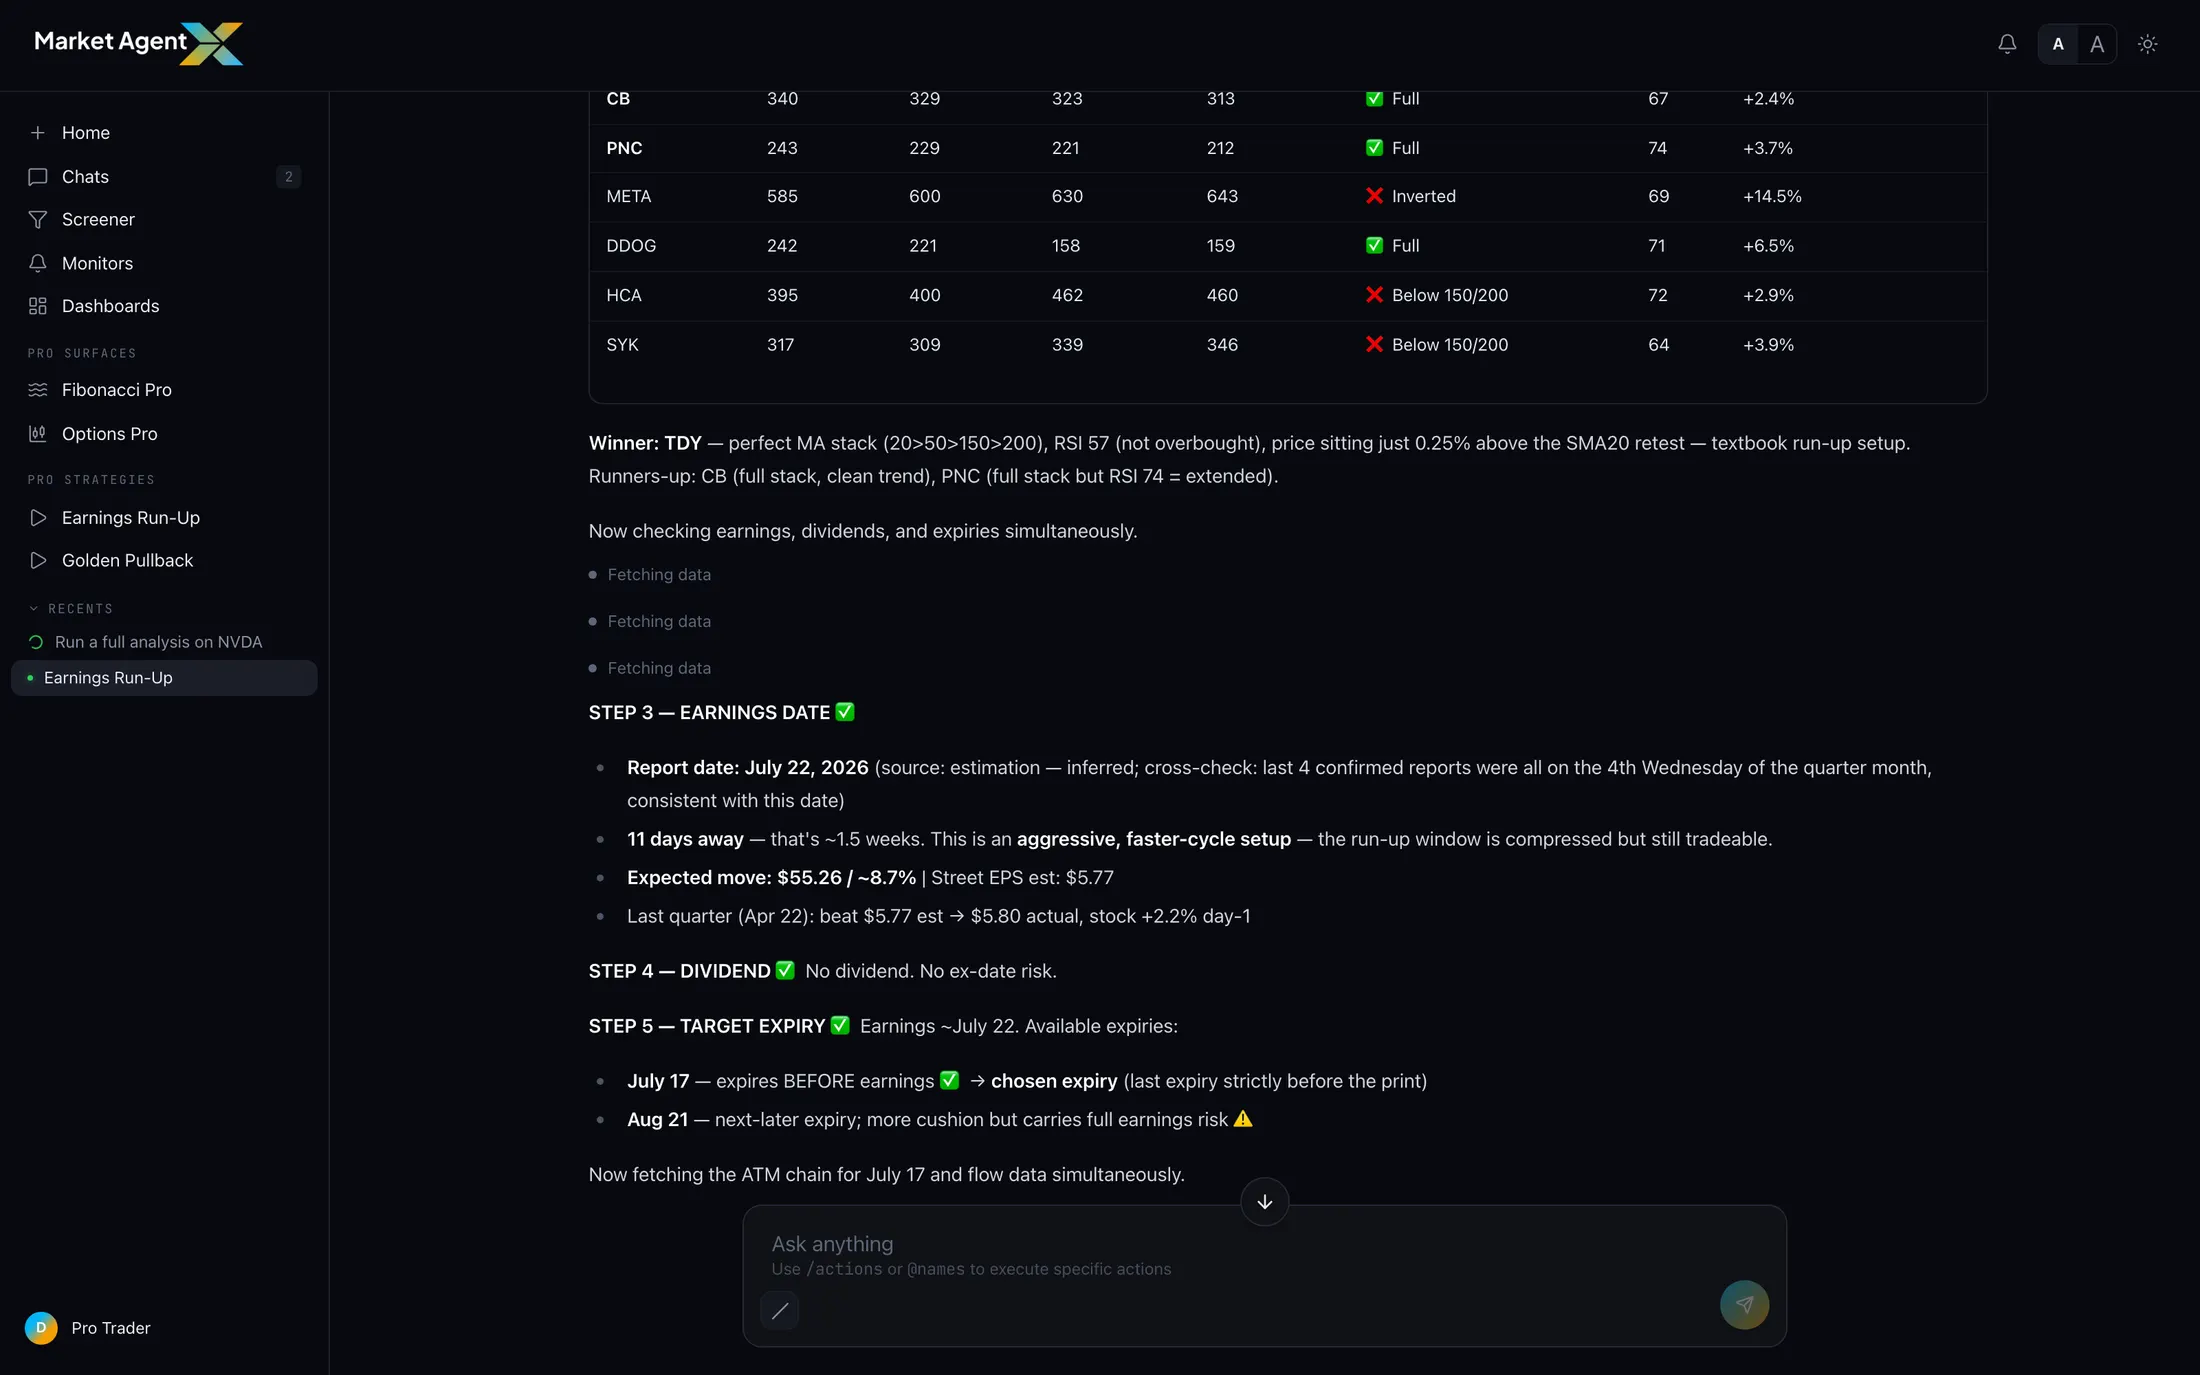Select the large font size A
Image resolution: width=2200 pixels, height=1375 pixels.
(x=2097, y=44)
